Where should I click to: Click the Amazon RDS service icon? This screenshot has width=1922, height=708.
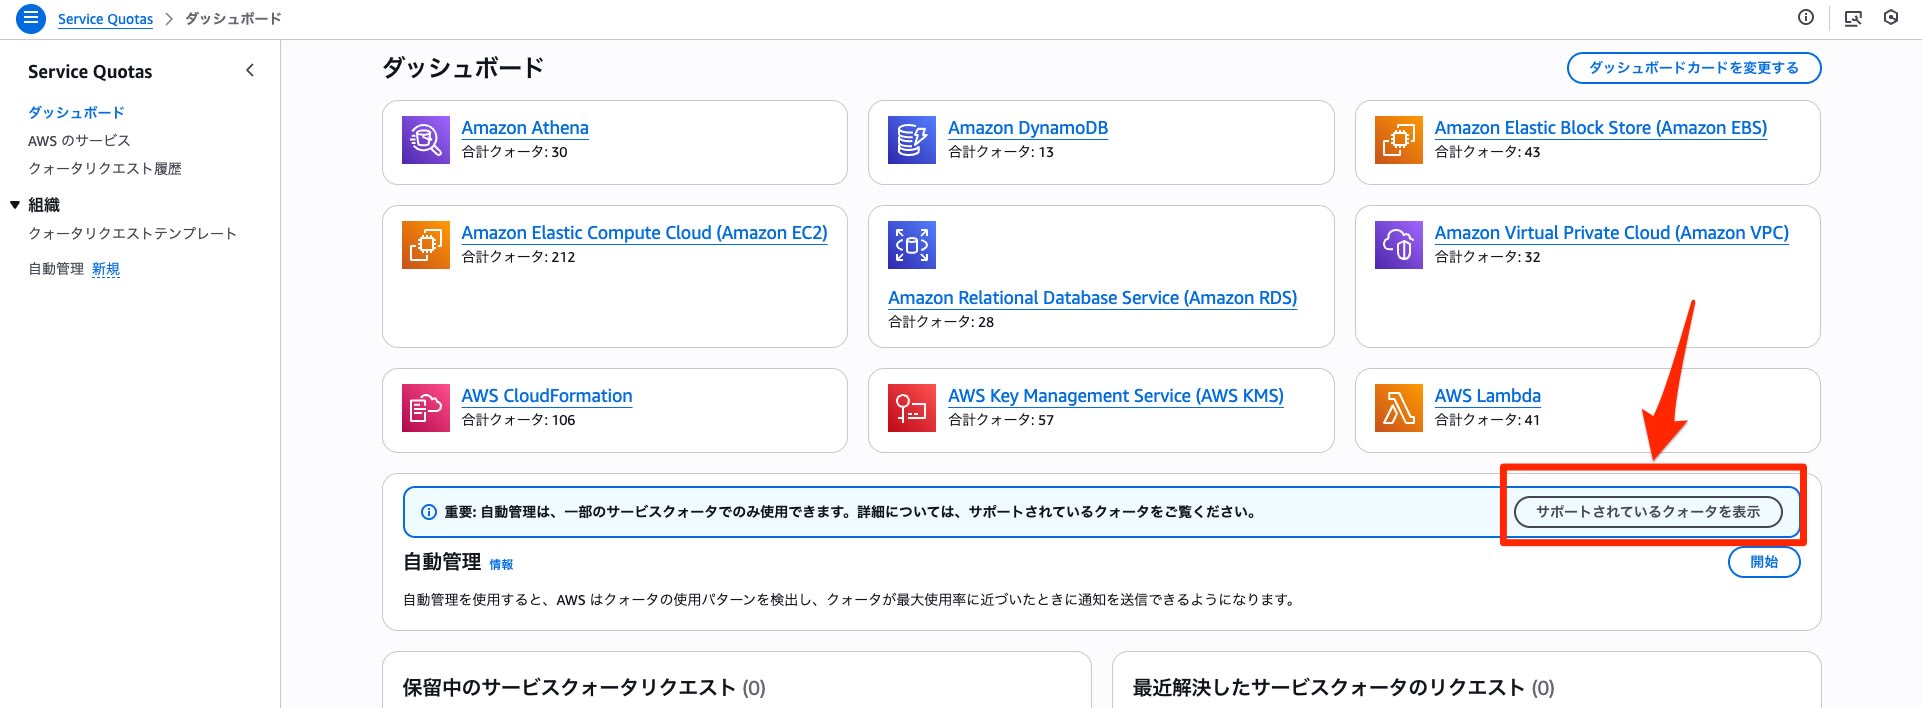(x=912, y=245)
